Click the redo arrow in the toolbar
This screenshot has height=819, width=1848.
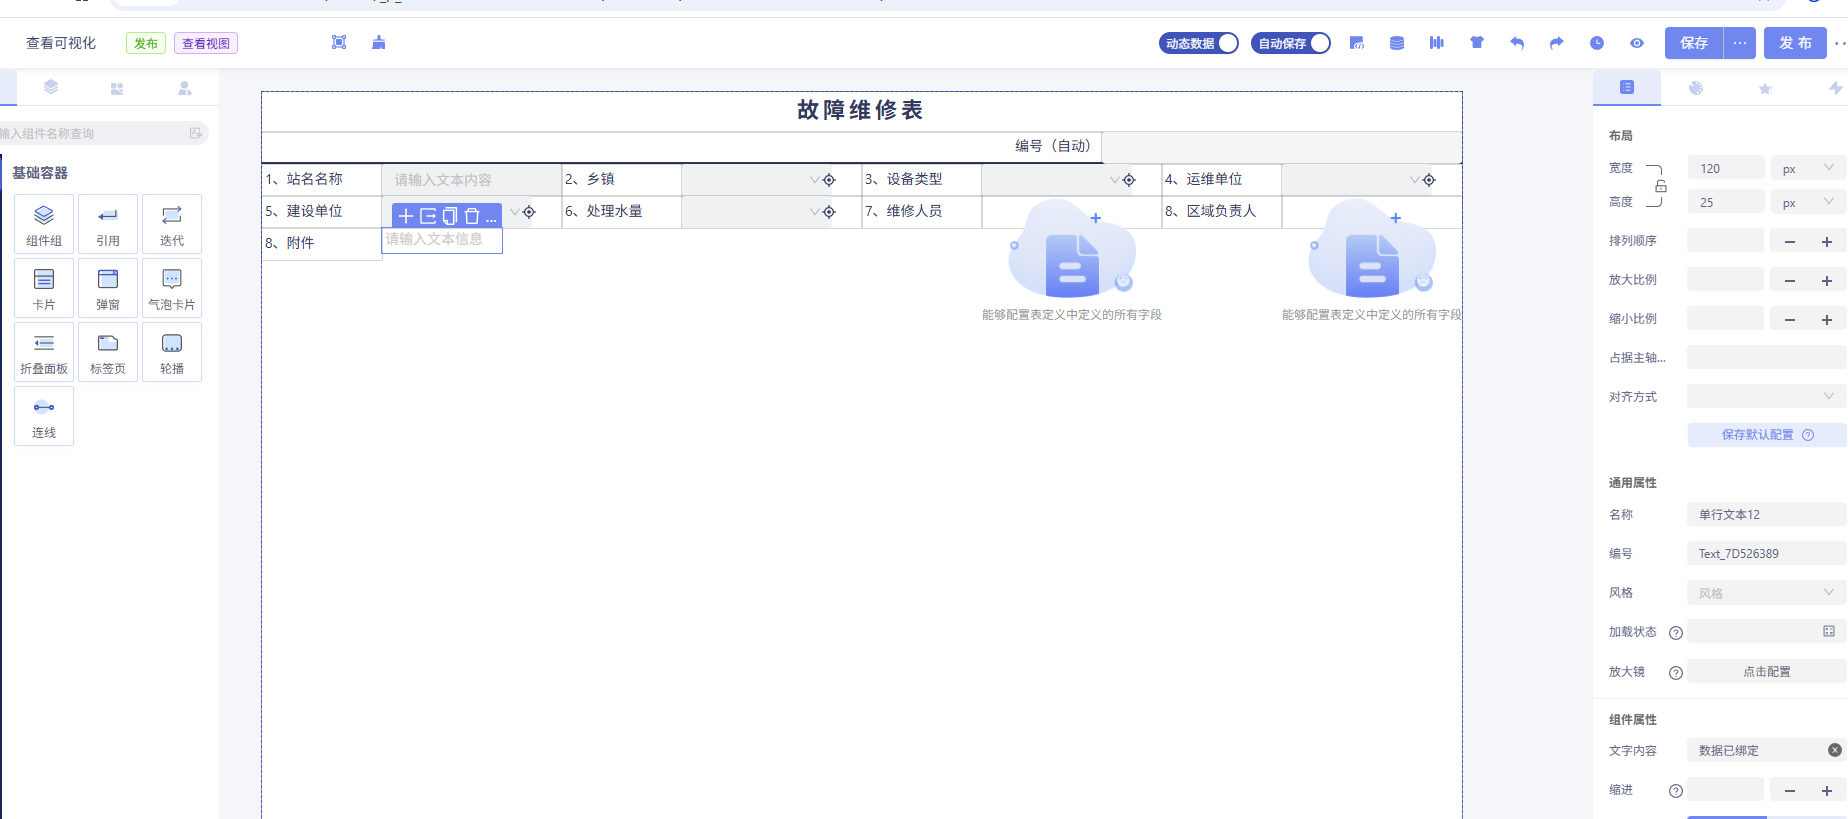(x=1556, y=43)
